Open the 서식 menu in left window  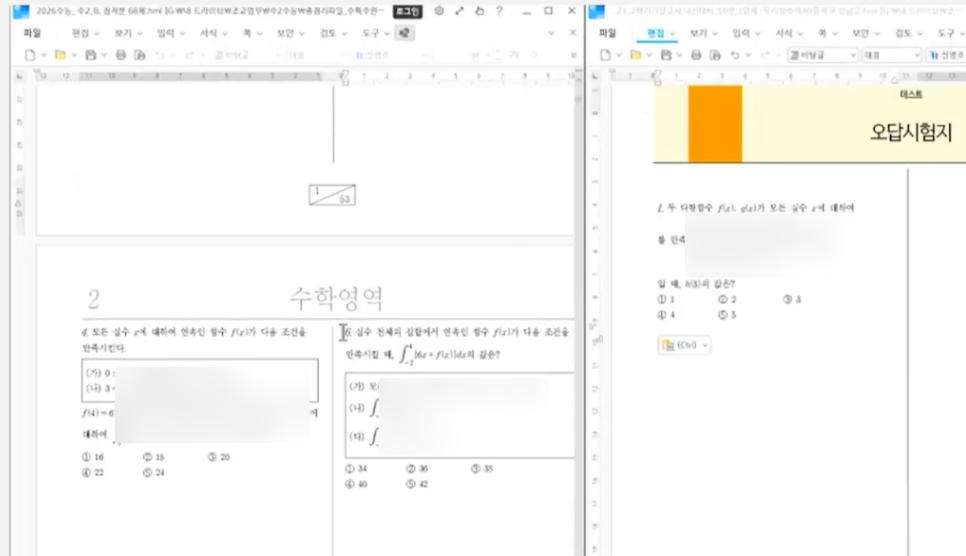coord(213,33)
